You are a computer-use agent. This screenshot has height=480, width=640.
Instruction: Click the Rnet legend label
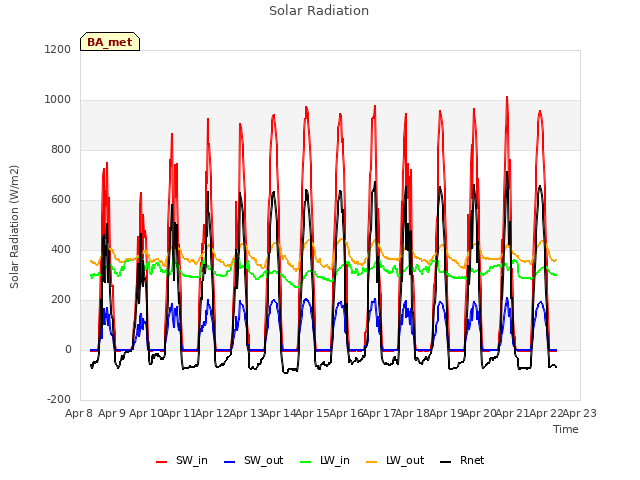(x=472, y=460)
